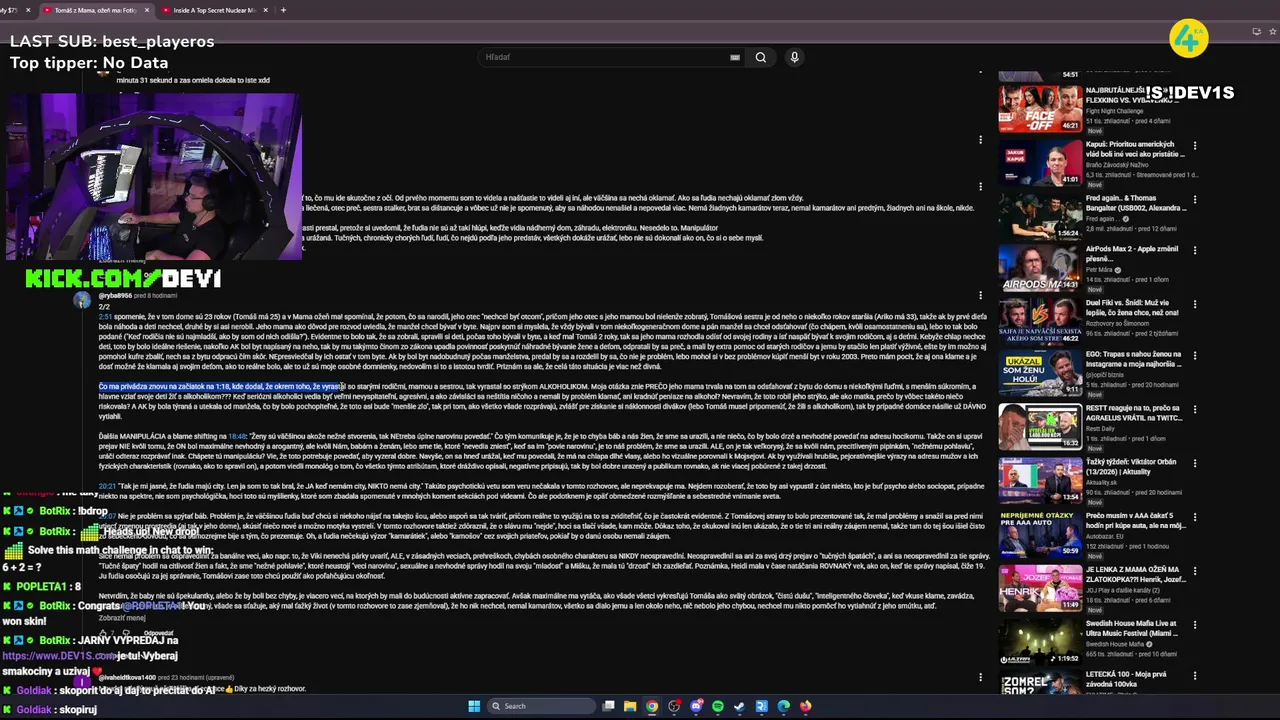Viewport: 1280px width, 720px height.
Task: Click into the Hľadať search field
Action: pyautogui.click(x=605, y=57)
